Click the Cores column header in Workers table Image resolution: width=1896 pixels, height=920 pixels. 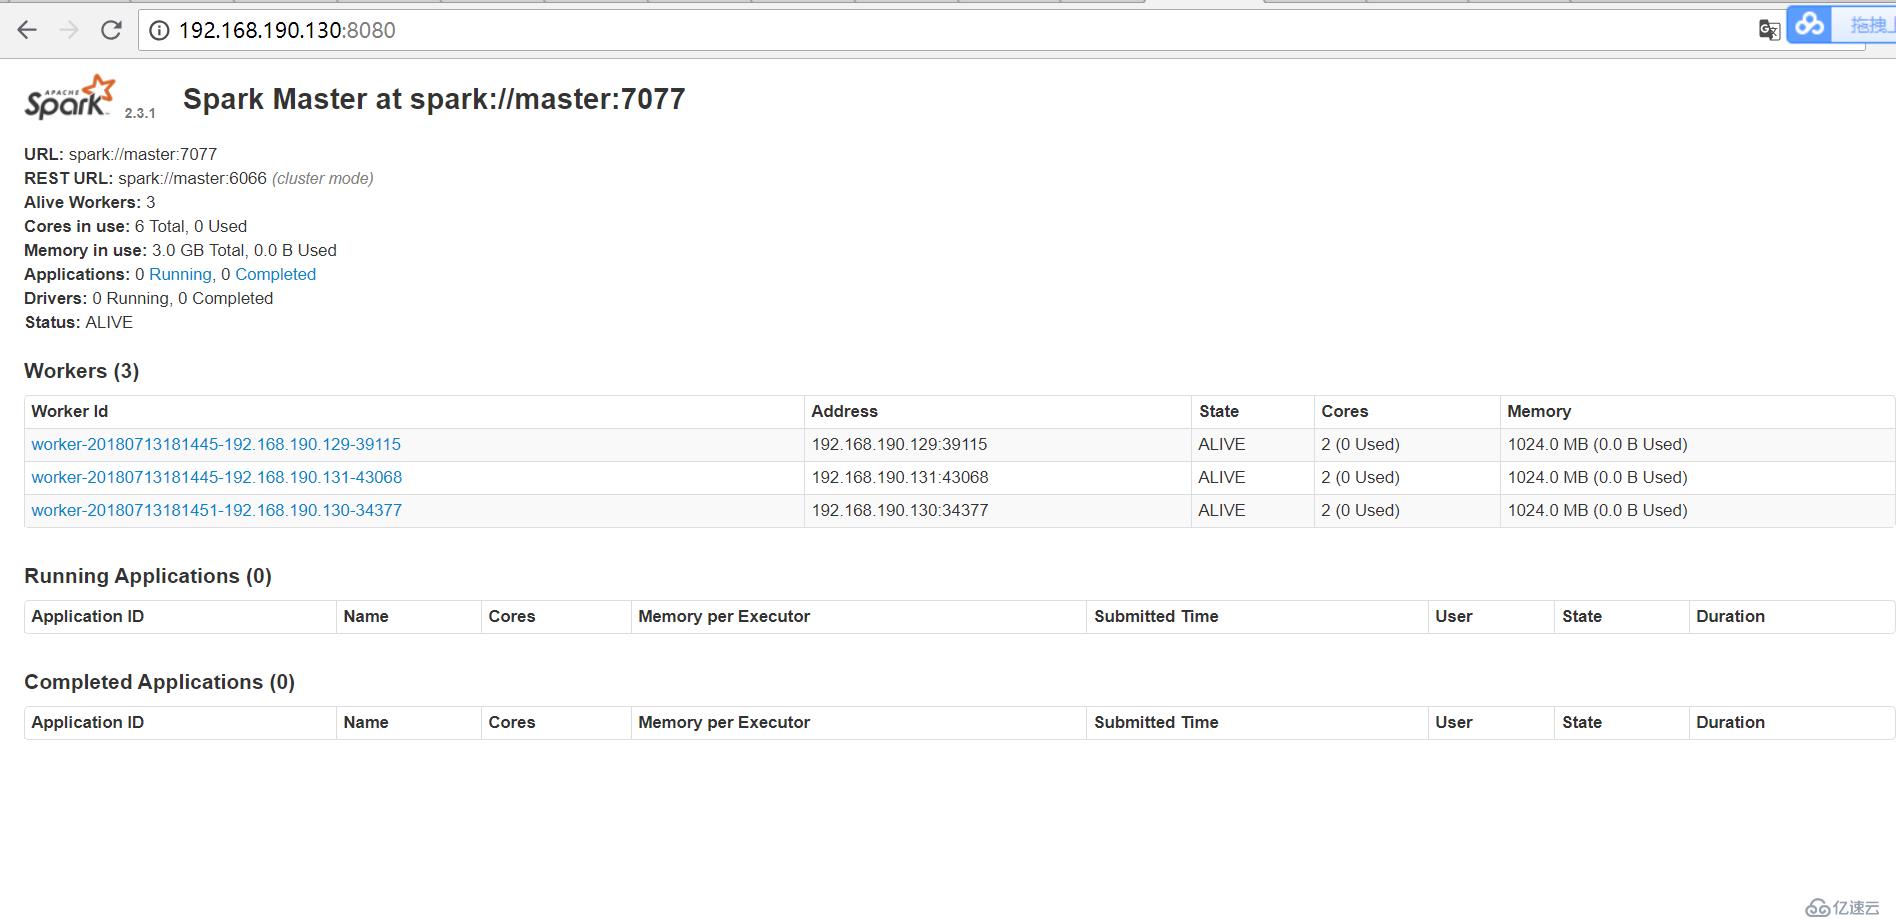1344,411
